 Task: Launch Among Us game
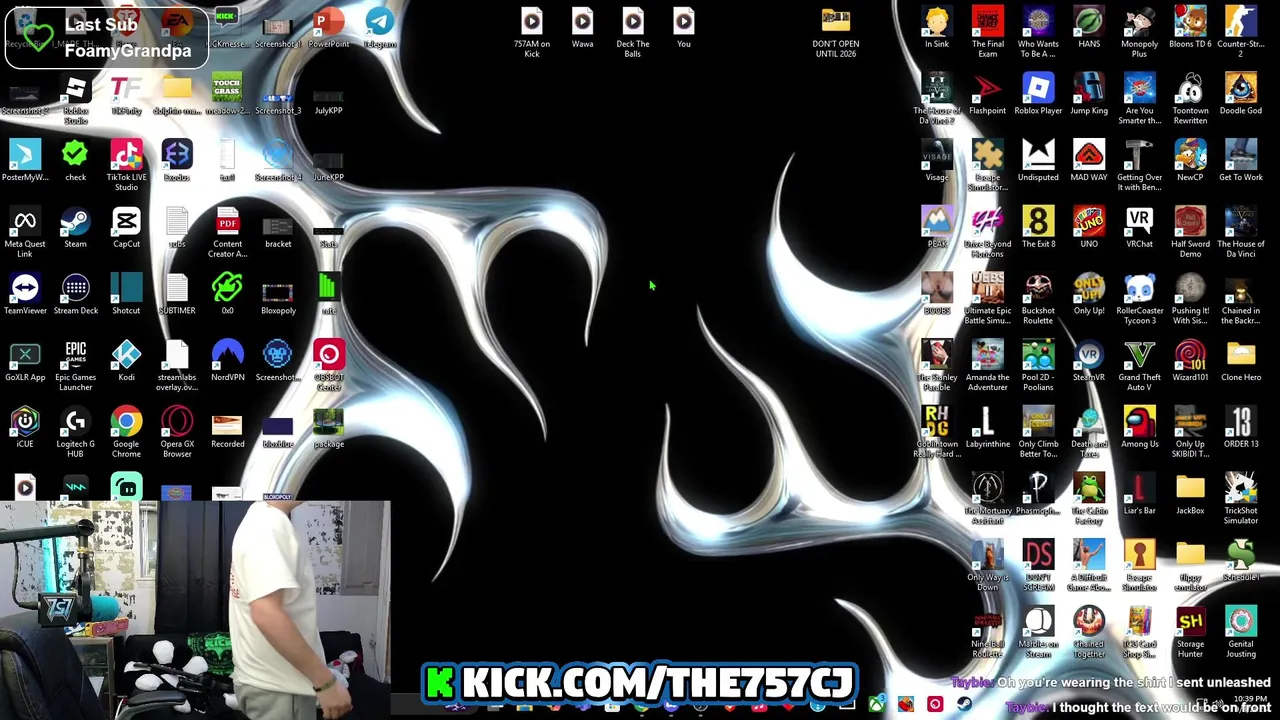[1139, 428]
